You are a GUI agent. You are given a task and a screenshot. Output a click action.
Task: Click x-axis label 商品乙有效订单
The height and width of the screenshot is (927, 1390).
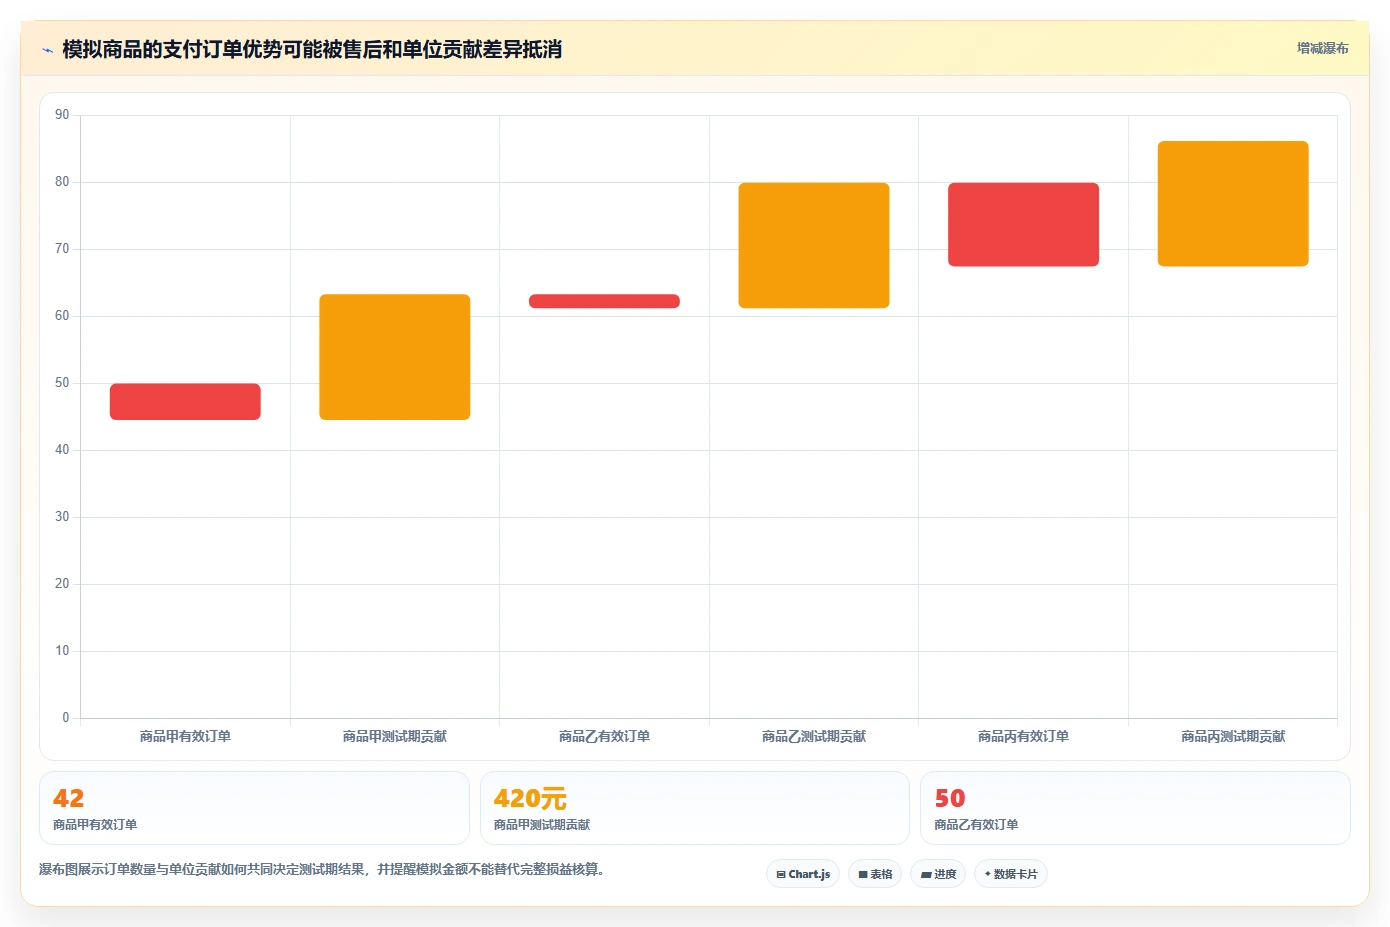point(604,736)
